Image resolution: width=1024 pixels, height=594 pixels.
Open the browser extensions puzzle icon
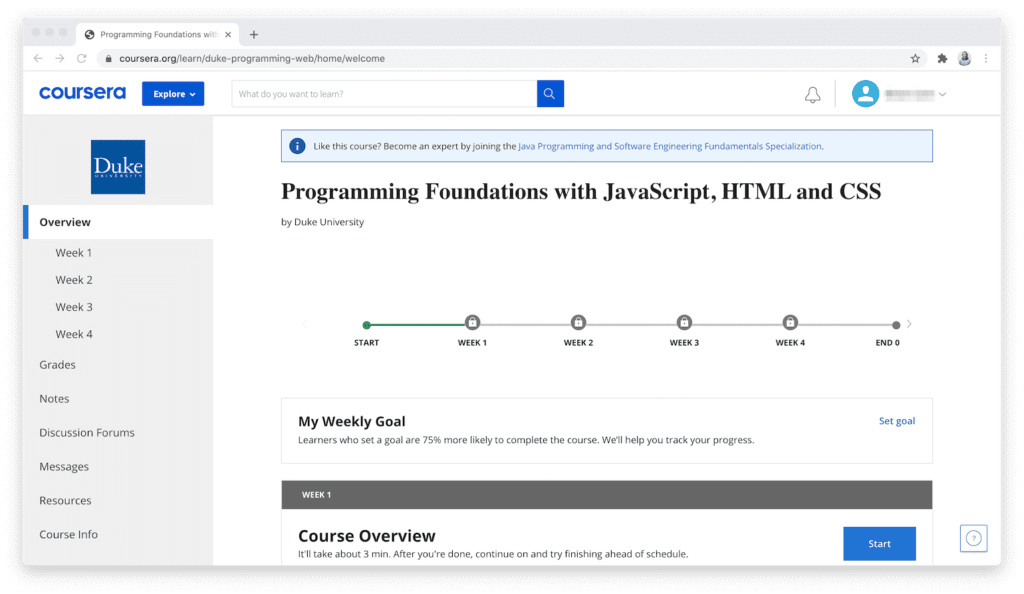[x=942, y=59]
